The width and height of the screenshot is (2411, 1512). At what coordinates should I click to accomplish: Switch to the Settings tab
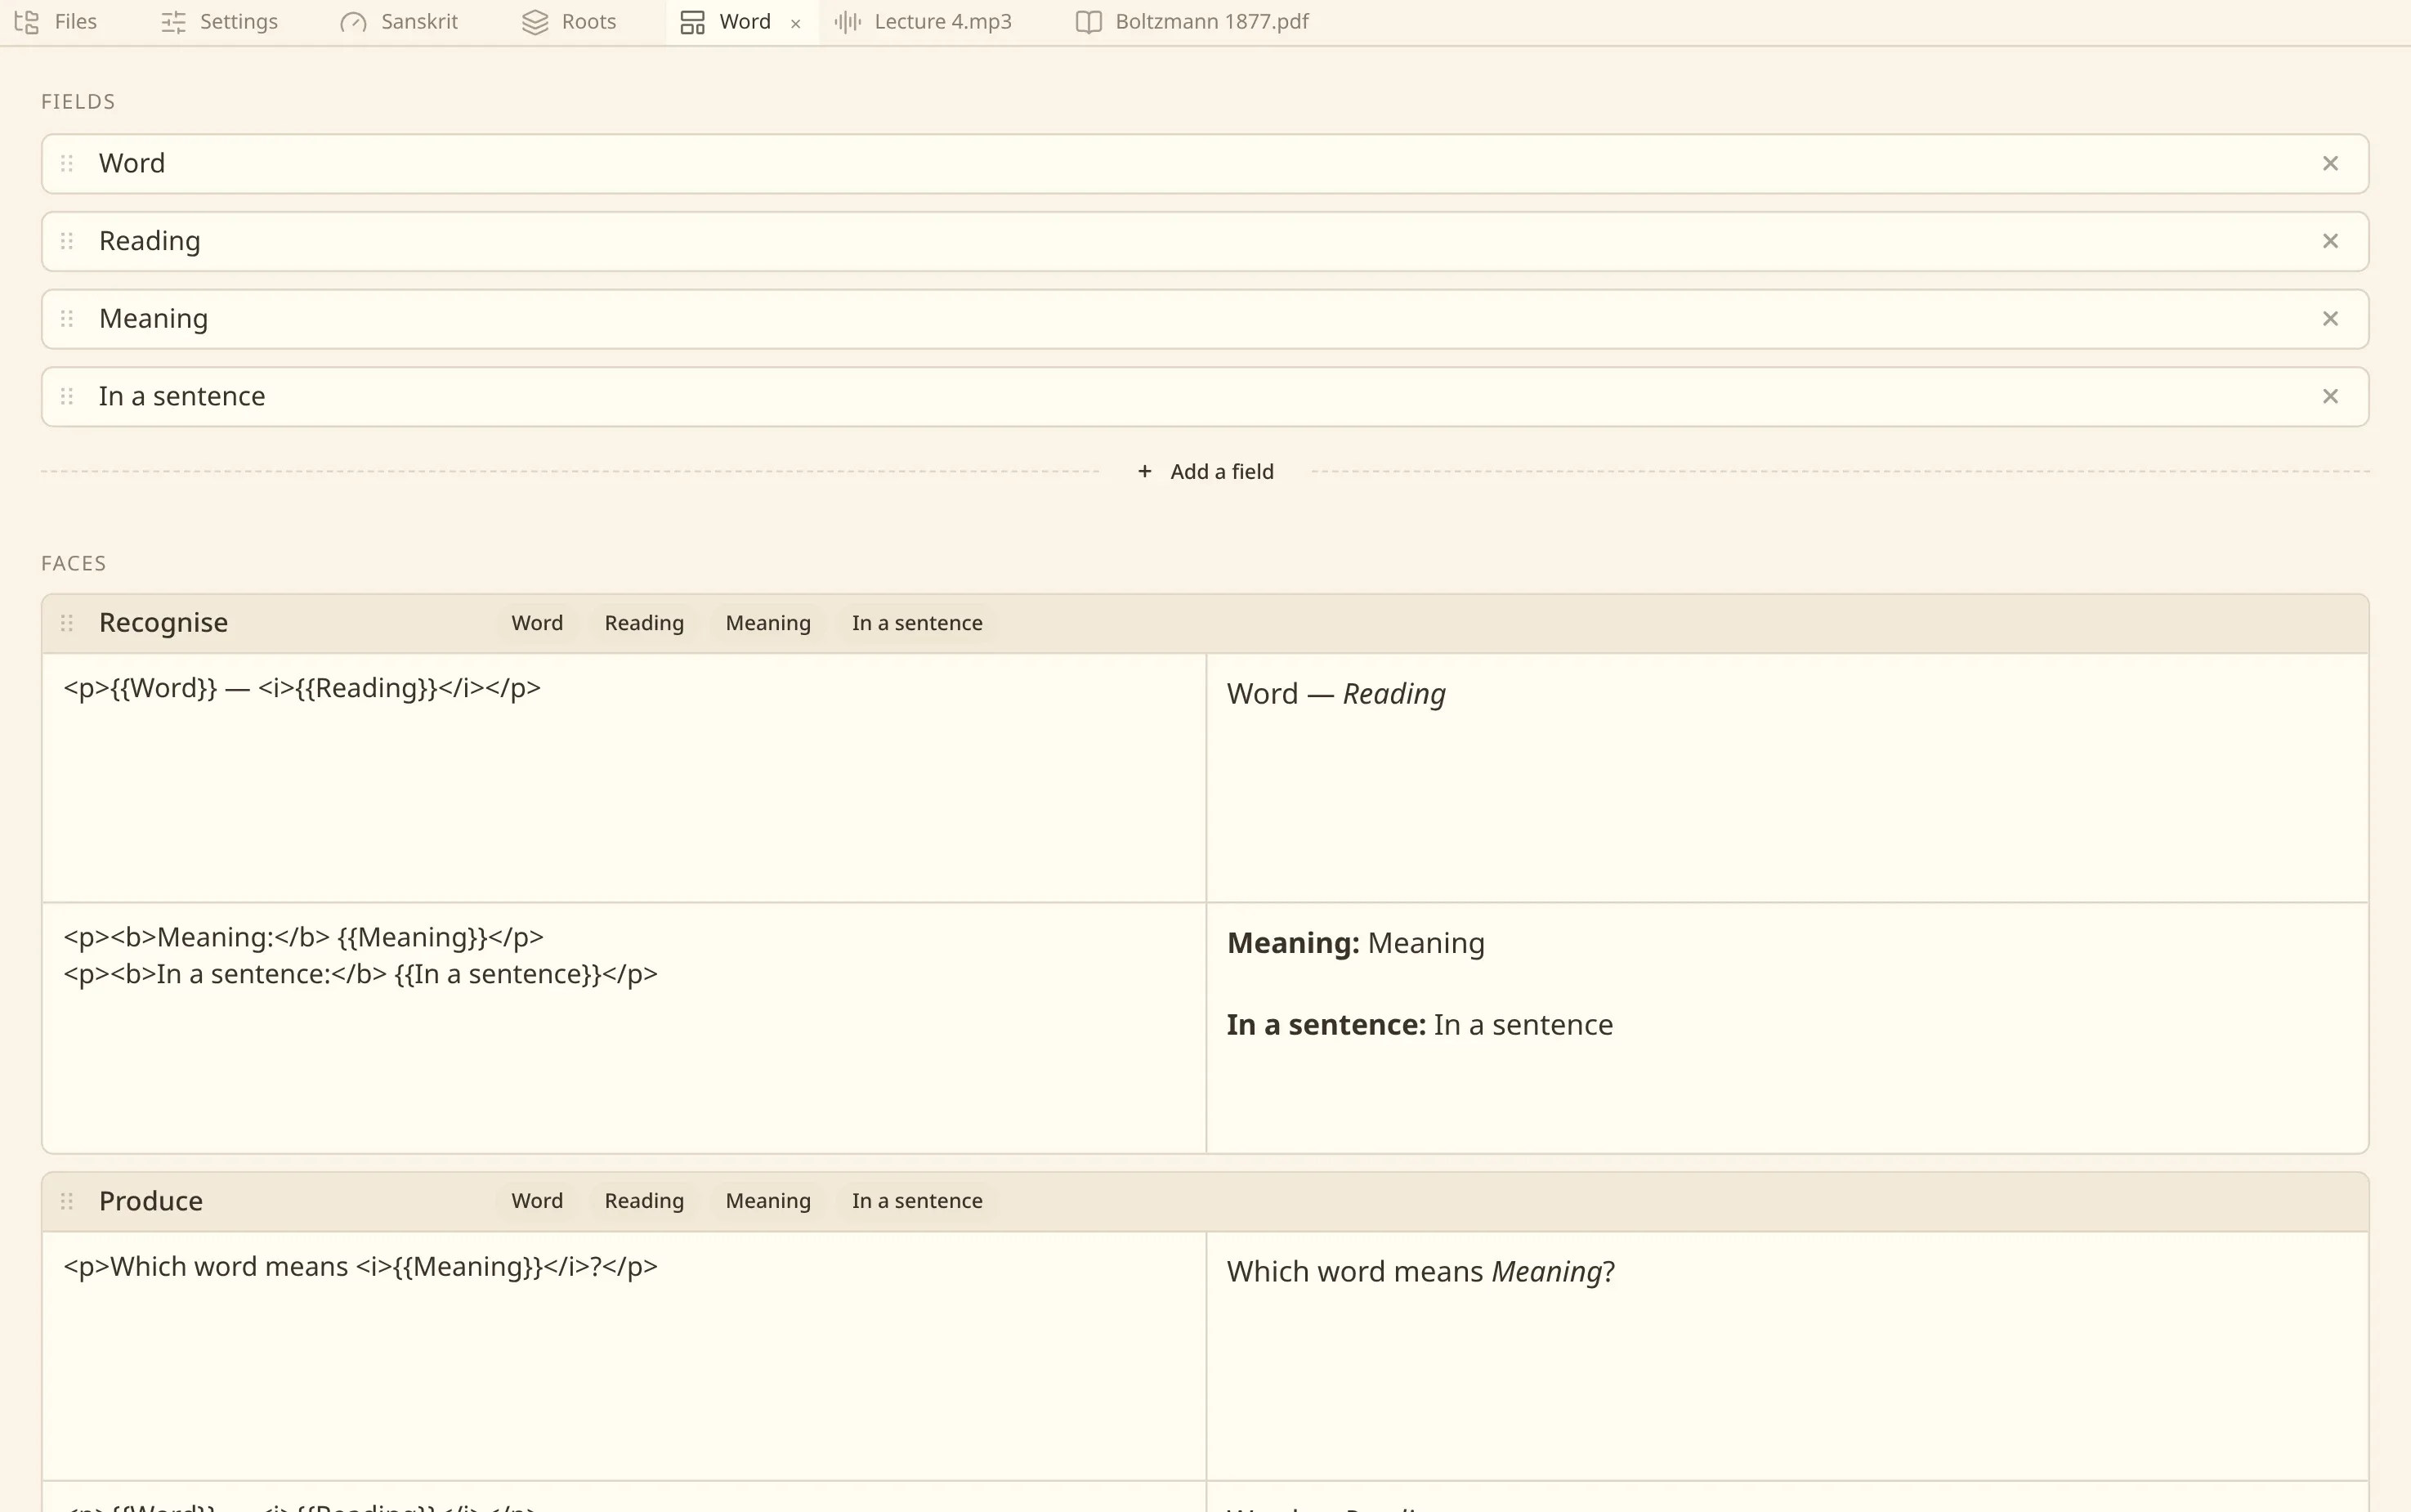(219, 22)
